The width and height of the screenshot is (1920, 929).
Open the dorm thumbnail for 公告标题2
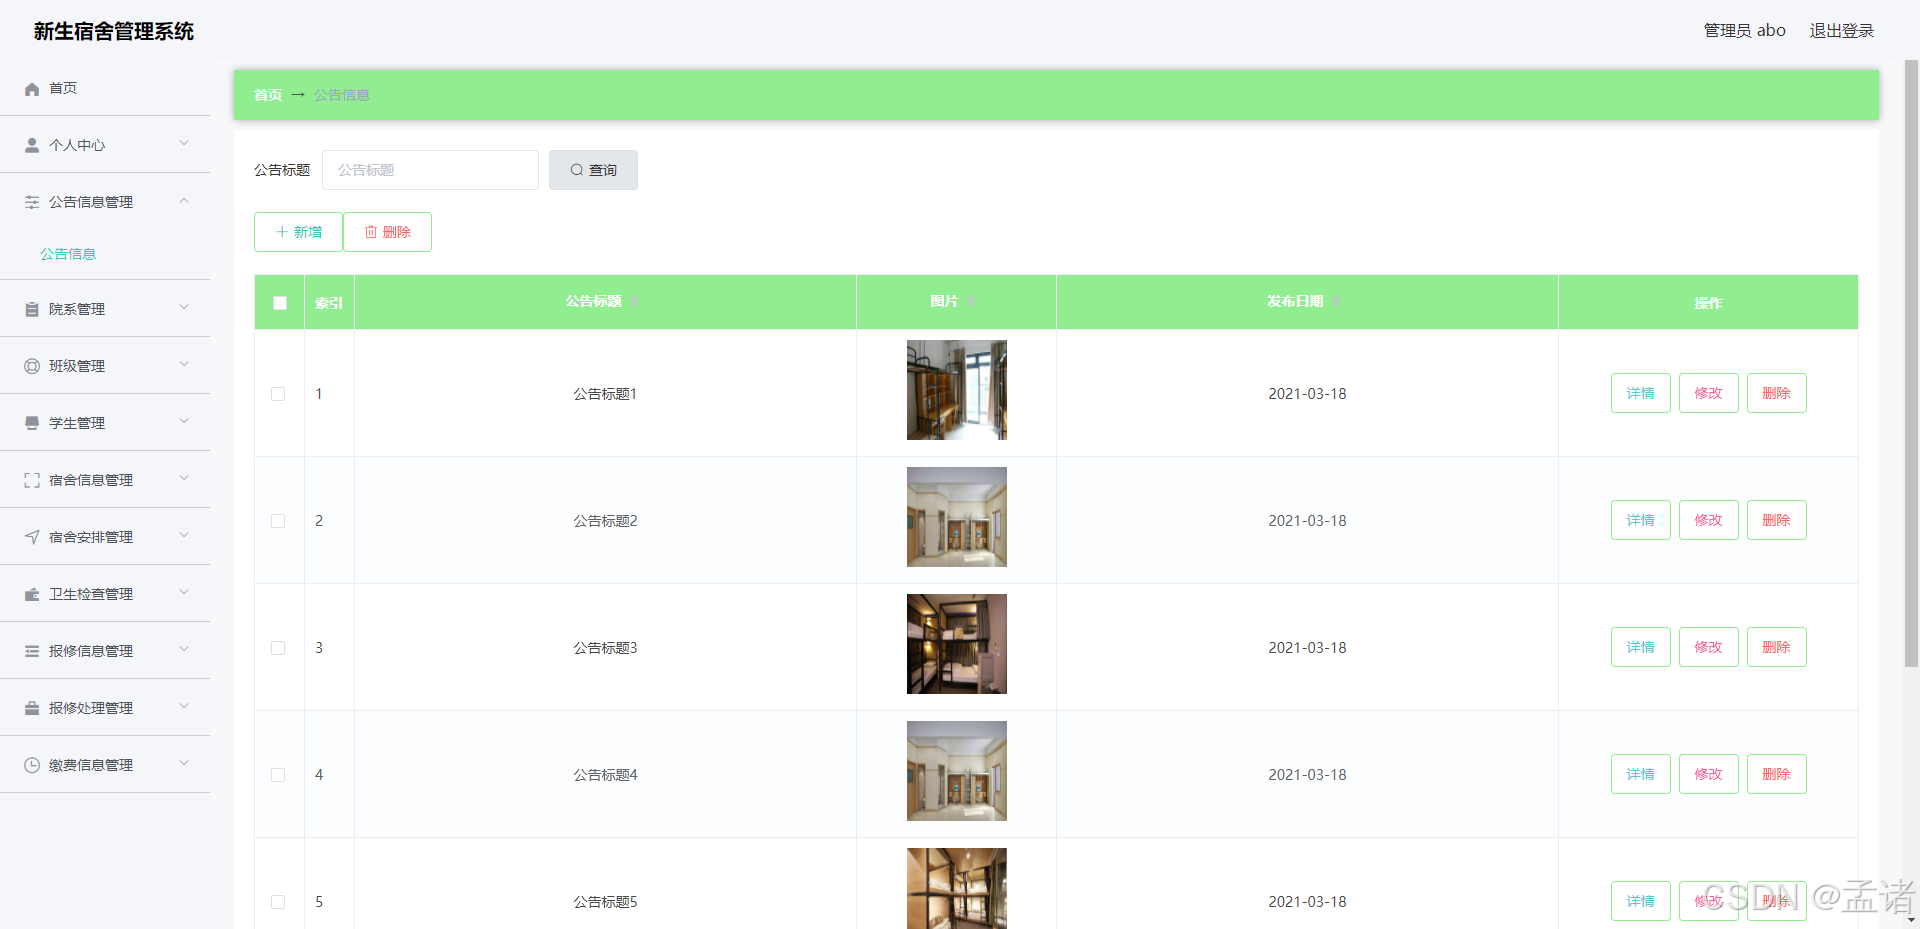click(956, 517)
